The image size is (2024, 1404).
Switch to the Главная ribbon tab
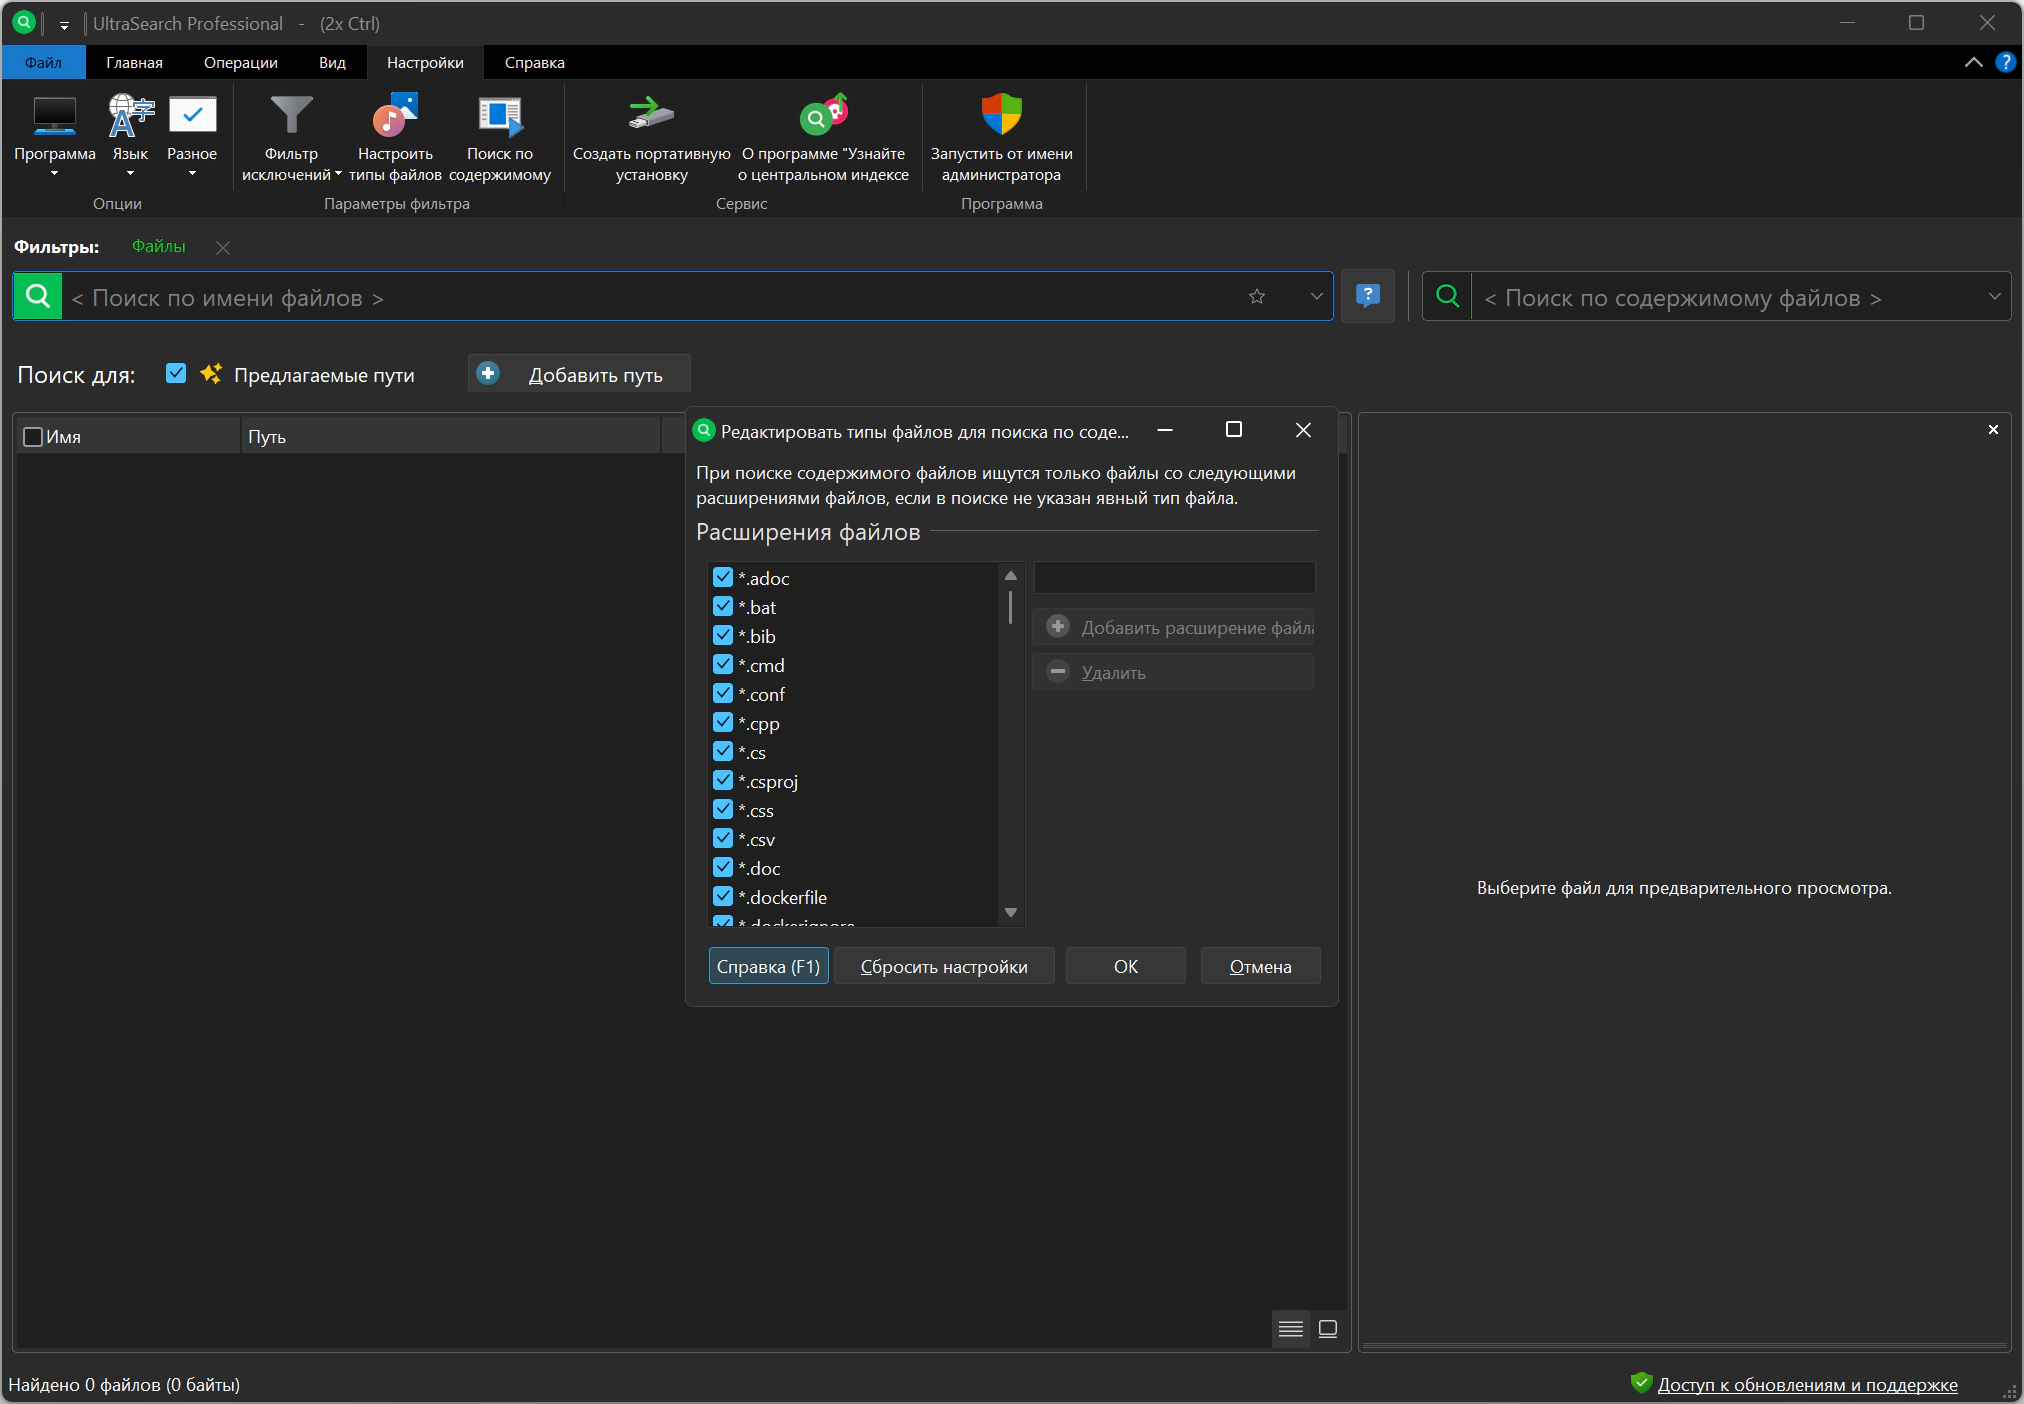(x=134, y=63)
